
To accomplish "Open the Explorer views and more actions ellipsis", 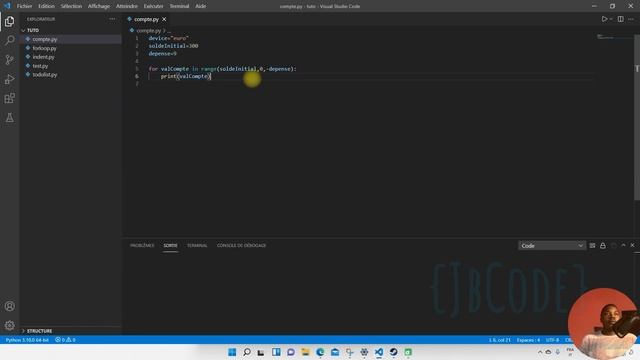I will click(x=112, y=19).
